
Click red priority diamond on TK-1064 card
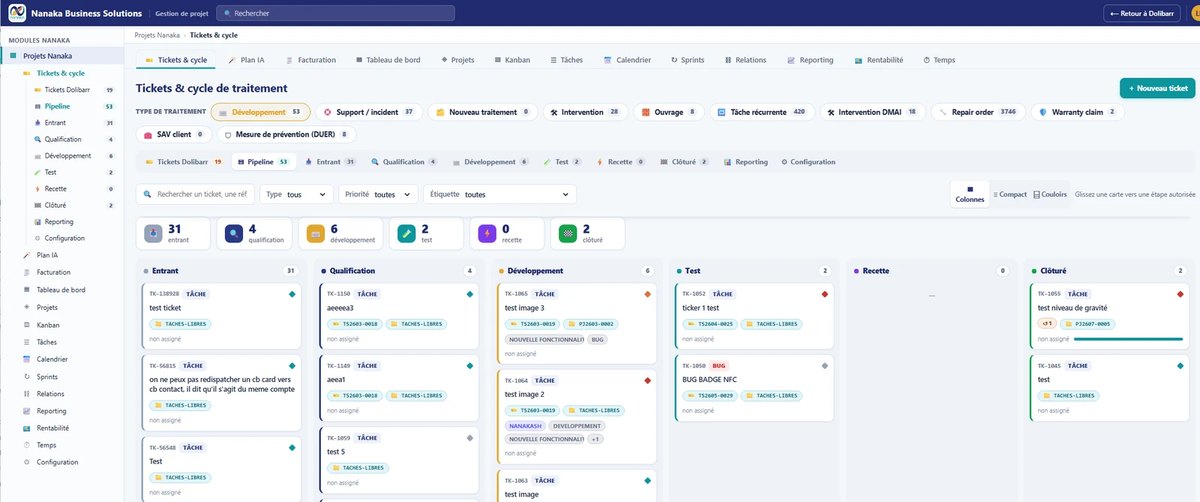point(648,380)
